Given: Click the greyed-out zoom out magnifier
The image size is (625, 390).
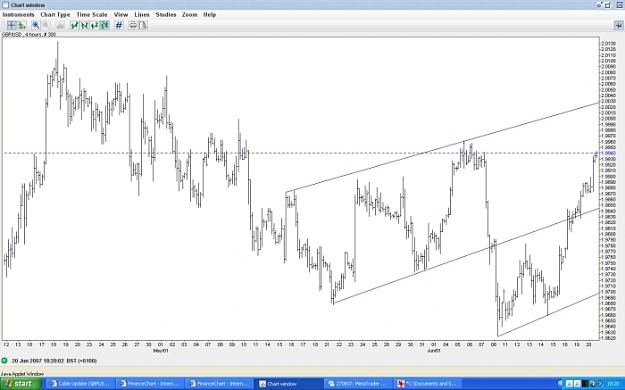Looking at the screenshot, I should tap(46, 26).
